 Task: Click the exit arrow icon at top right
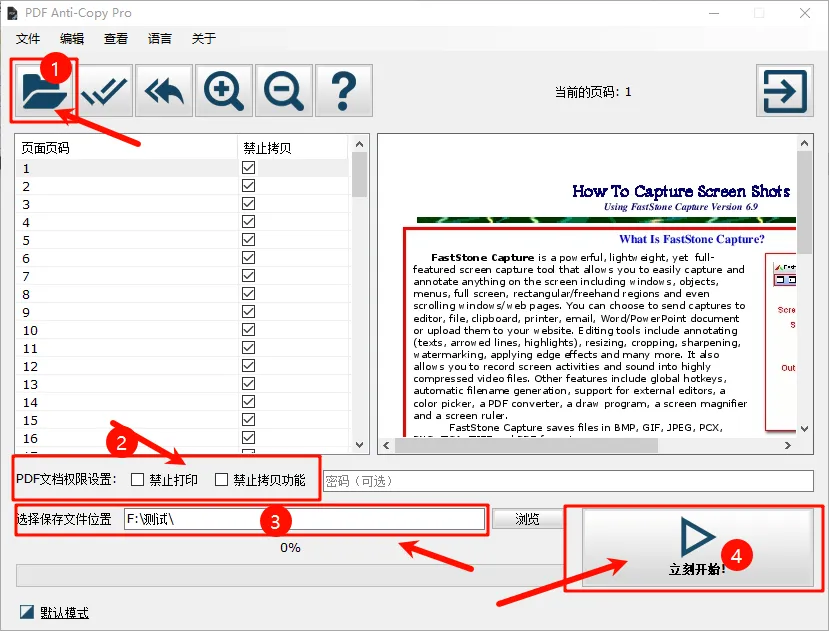[785, 92]
